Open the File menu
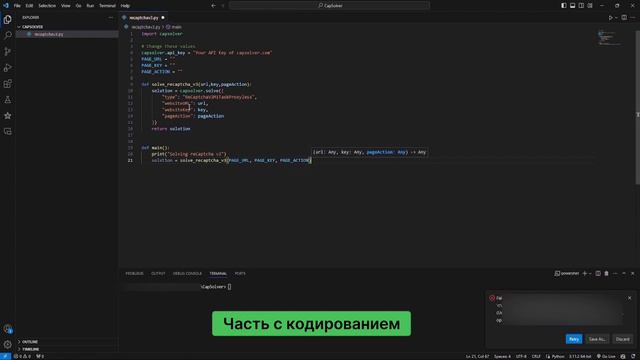Viewport: 640px width, 360px height. point(17,6)
